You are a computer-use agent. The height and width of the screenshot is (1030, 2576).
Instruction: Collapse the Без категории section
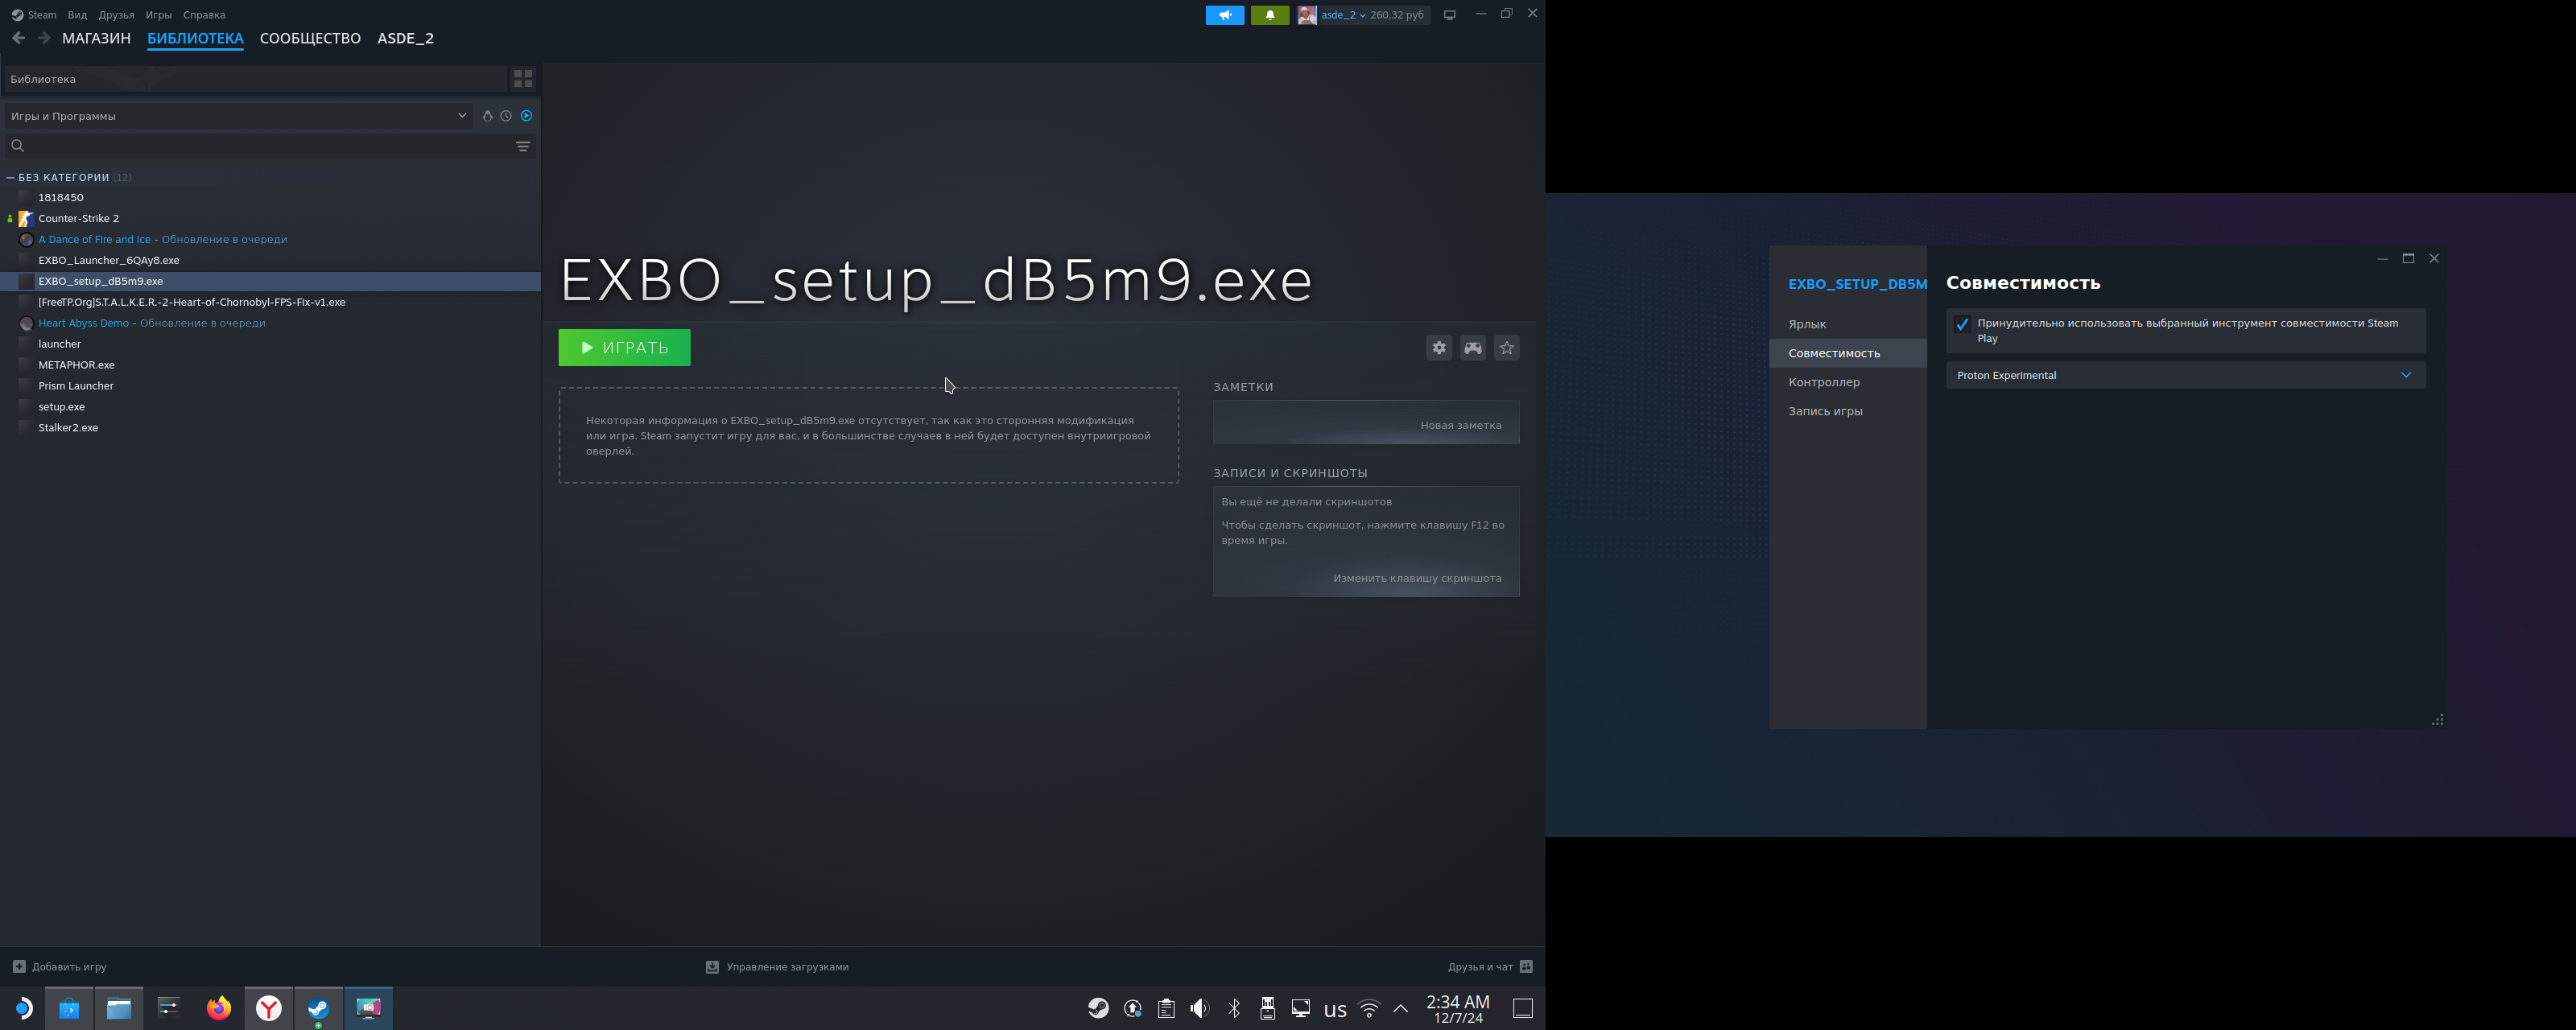[11, 177]
